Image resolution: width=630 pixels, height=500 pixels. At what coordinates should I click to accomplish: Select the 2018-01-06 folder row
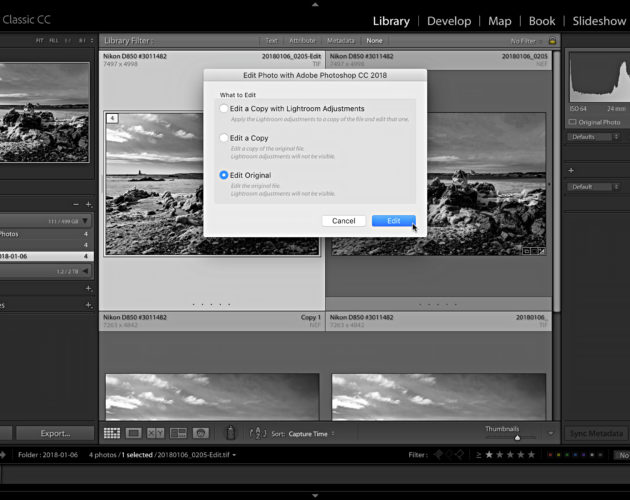46,256
